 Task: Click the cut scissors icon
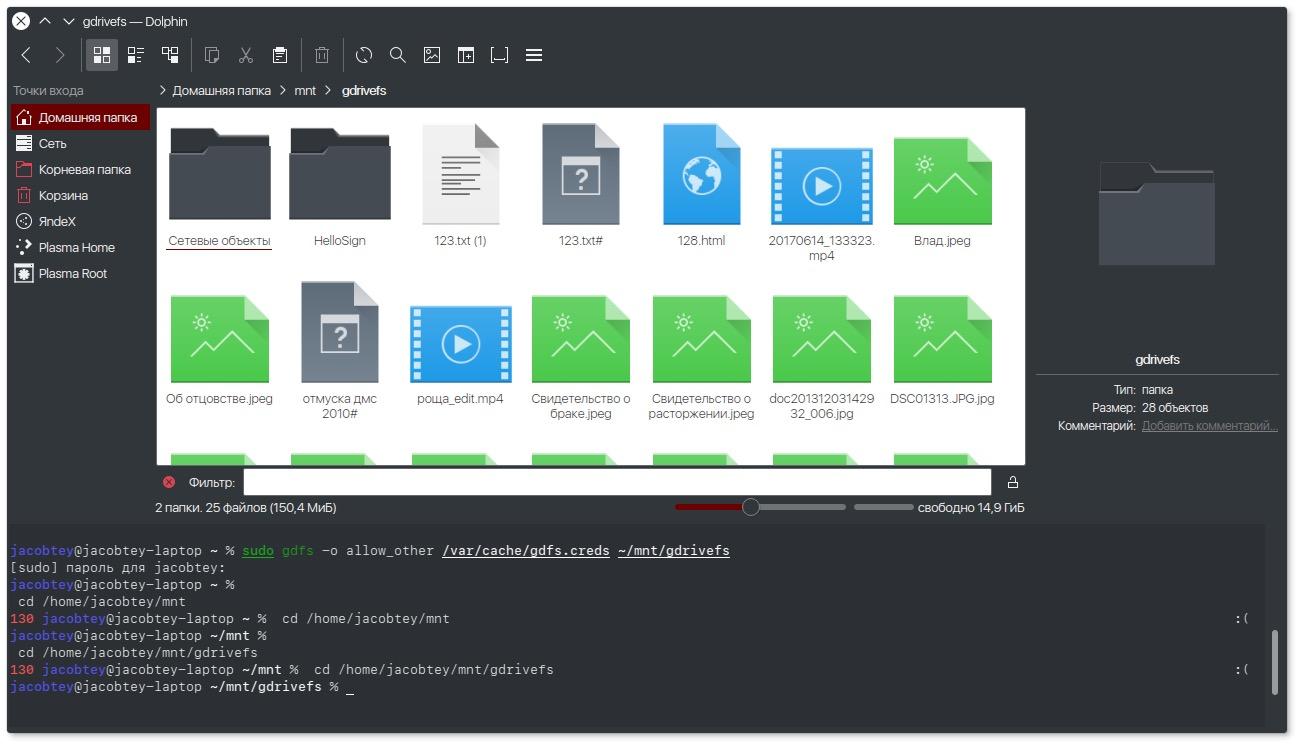246,55
